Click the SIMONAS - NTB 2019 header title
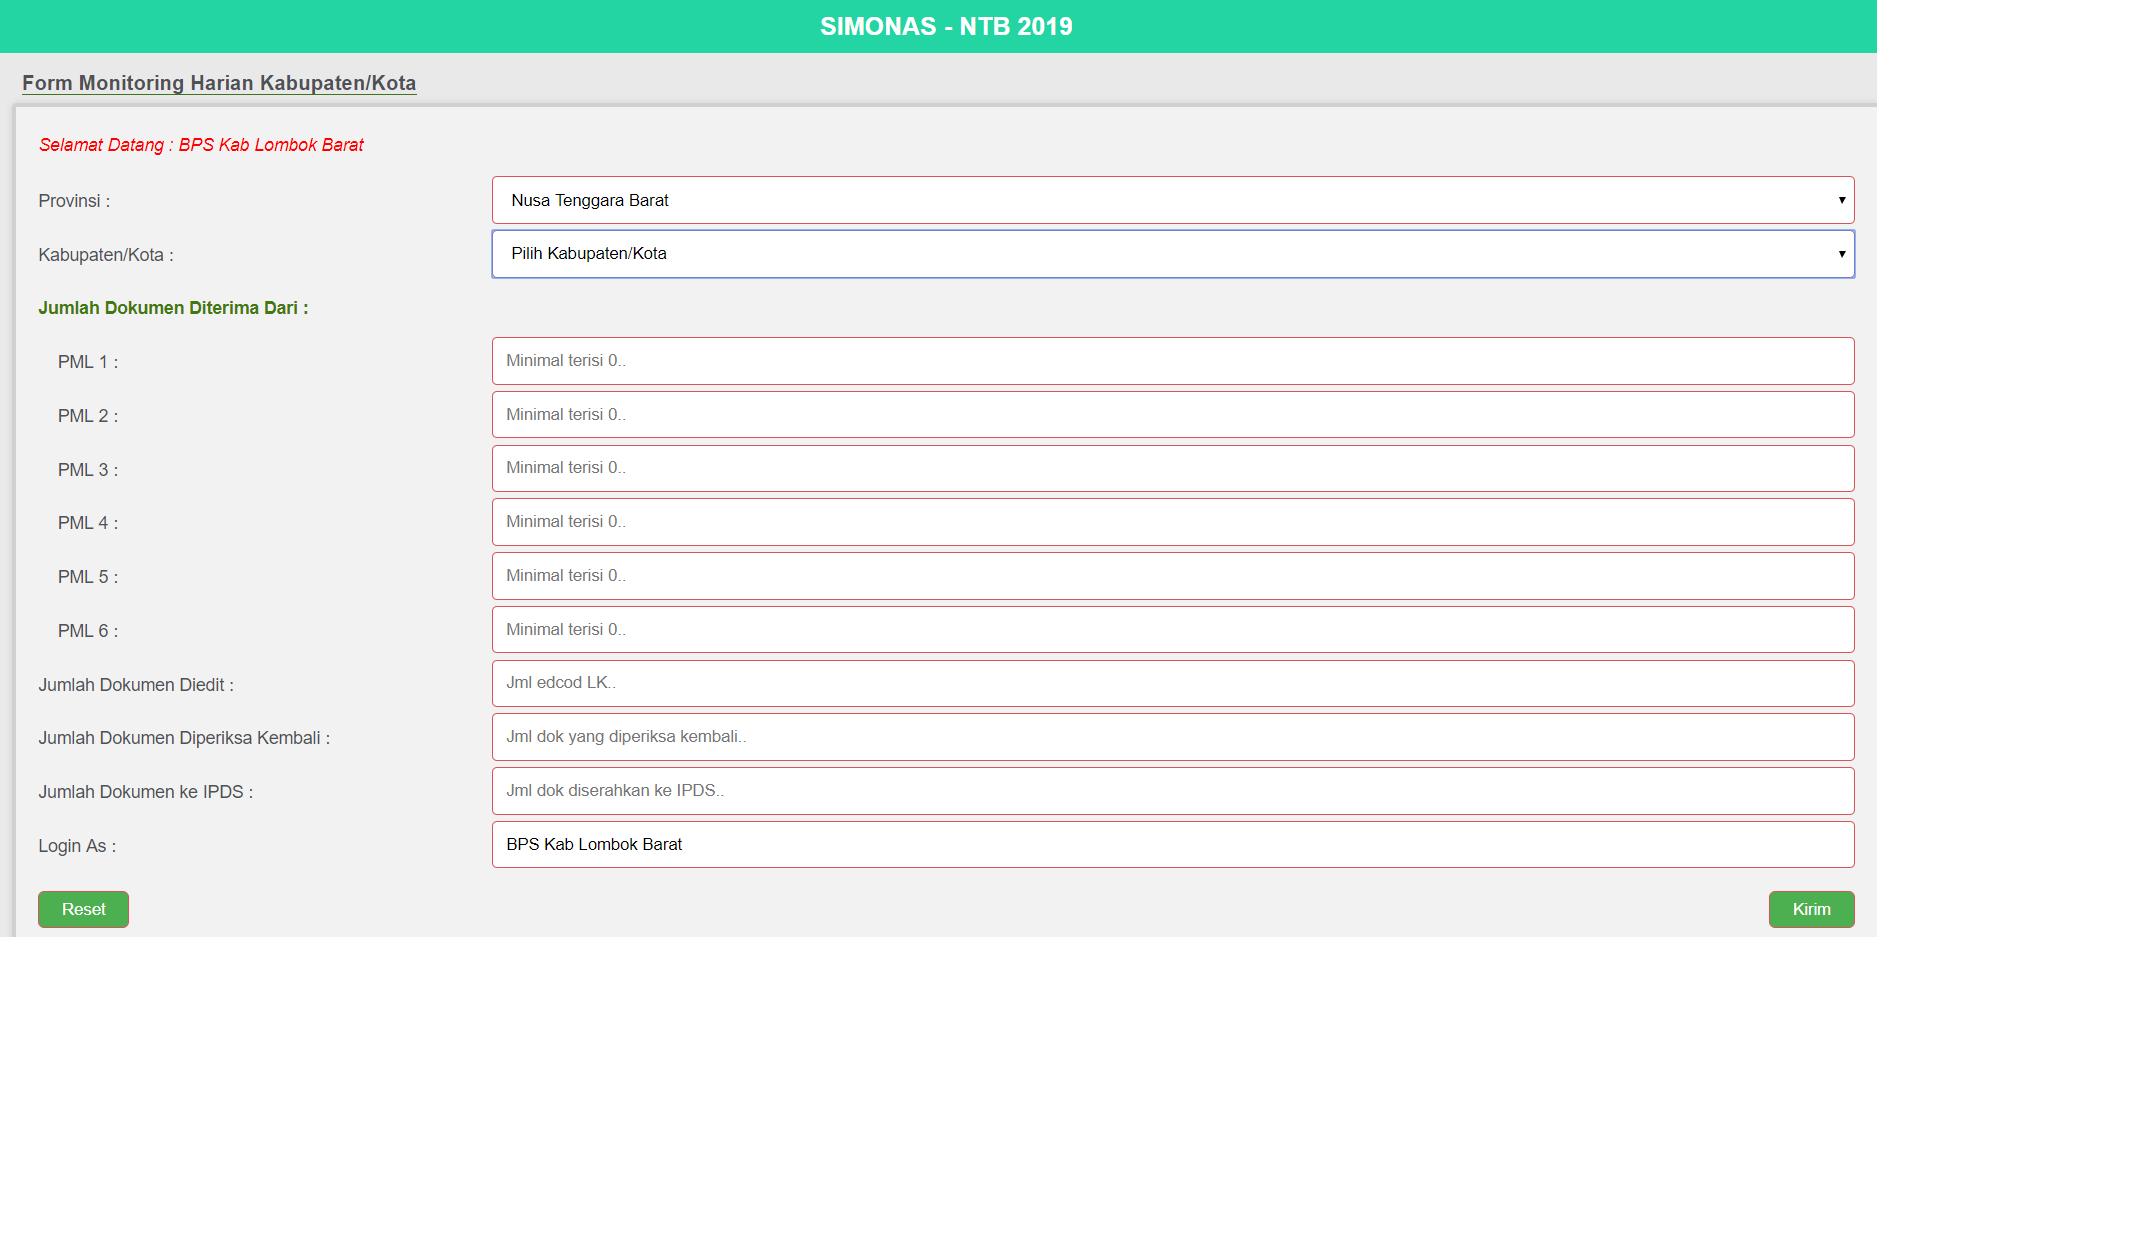This screenshot has height=1234, width=2154. click(946, 27)
